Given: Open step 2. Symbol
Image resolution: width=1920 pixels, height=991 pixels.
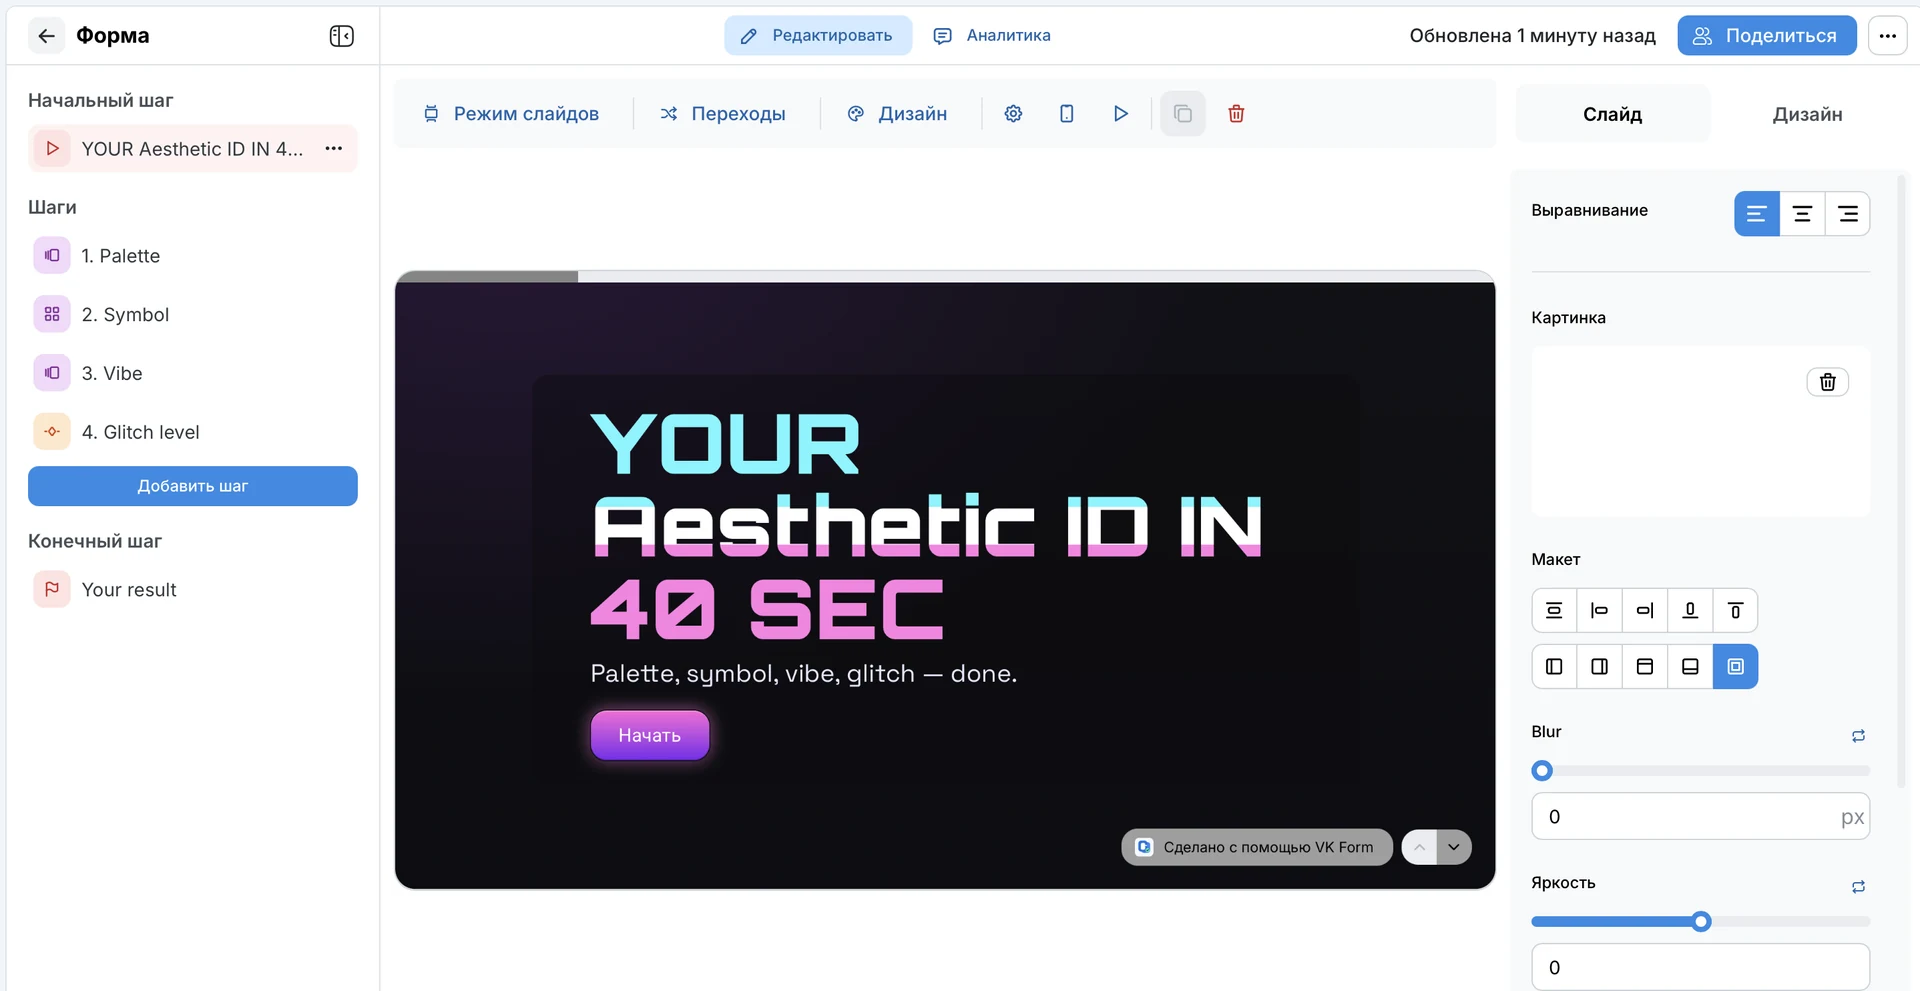Looking at the screenshot, I should tap(192, 314).
